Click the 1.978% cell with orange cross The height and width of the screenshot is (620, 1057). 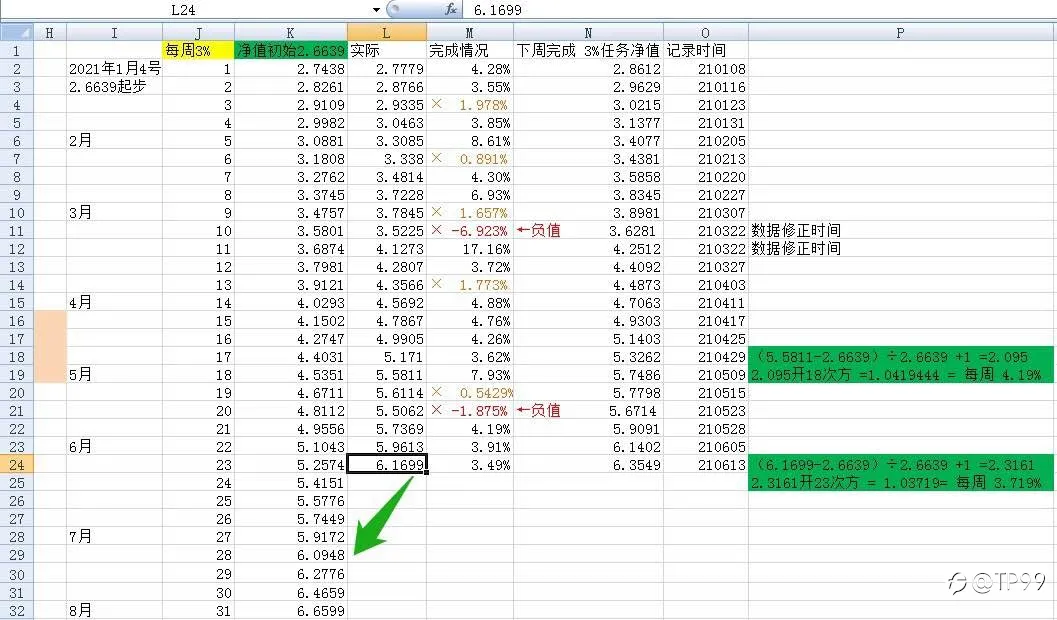pyautogui.click(x=470, y=105)
